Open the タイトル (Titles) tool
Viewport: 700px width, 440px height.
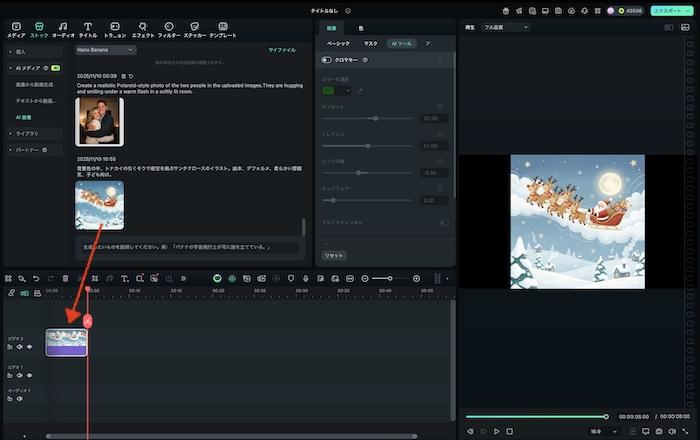tap(88, 29)
